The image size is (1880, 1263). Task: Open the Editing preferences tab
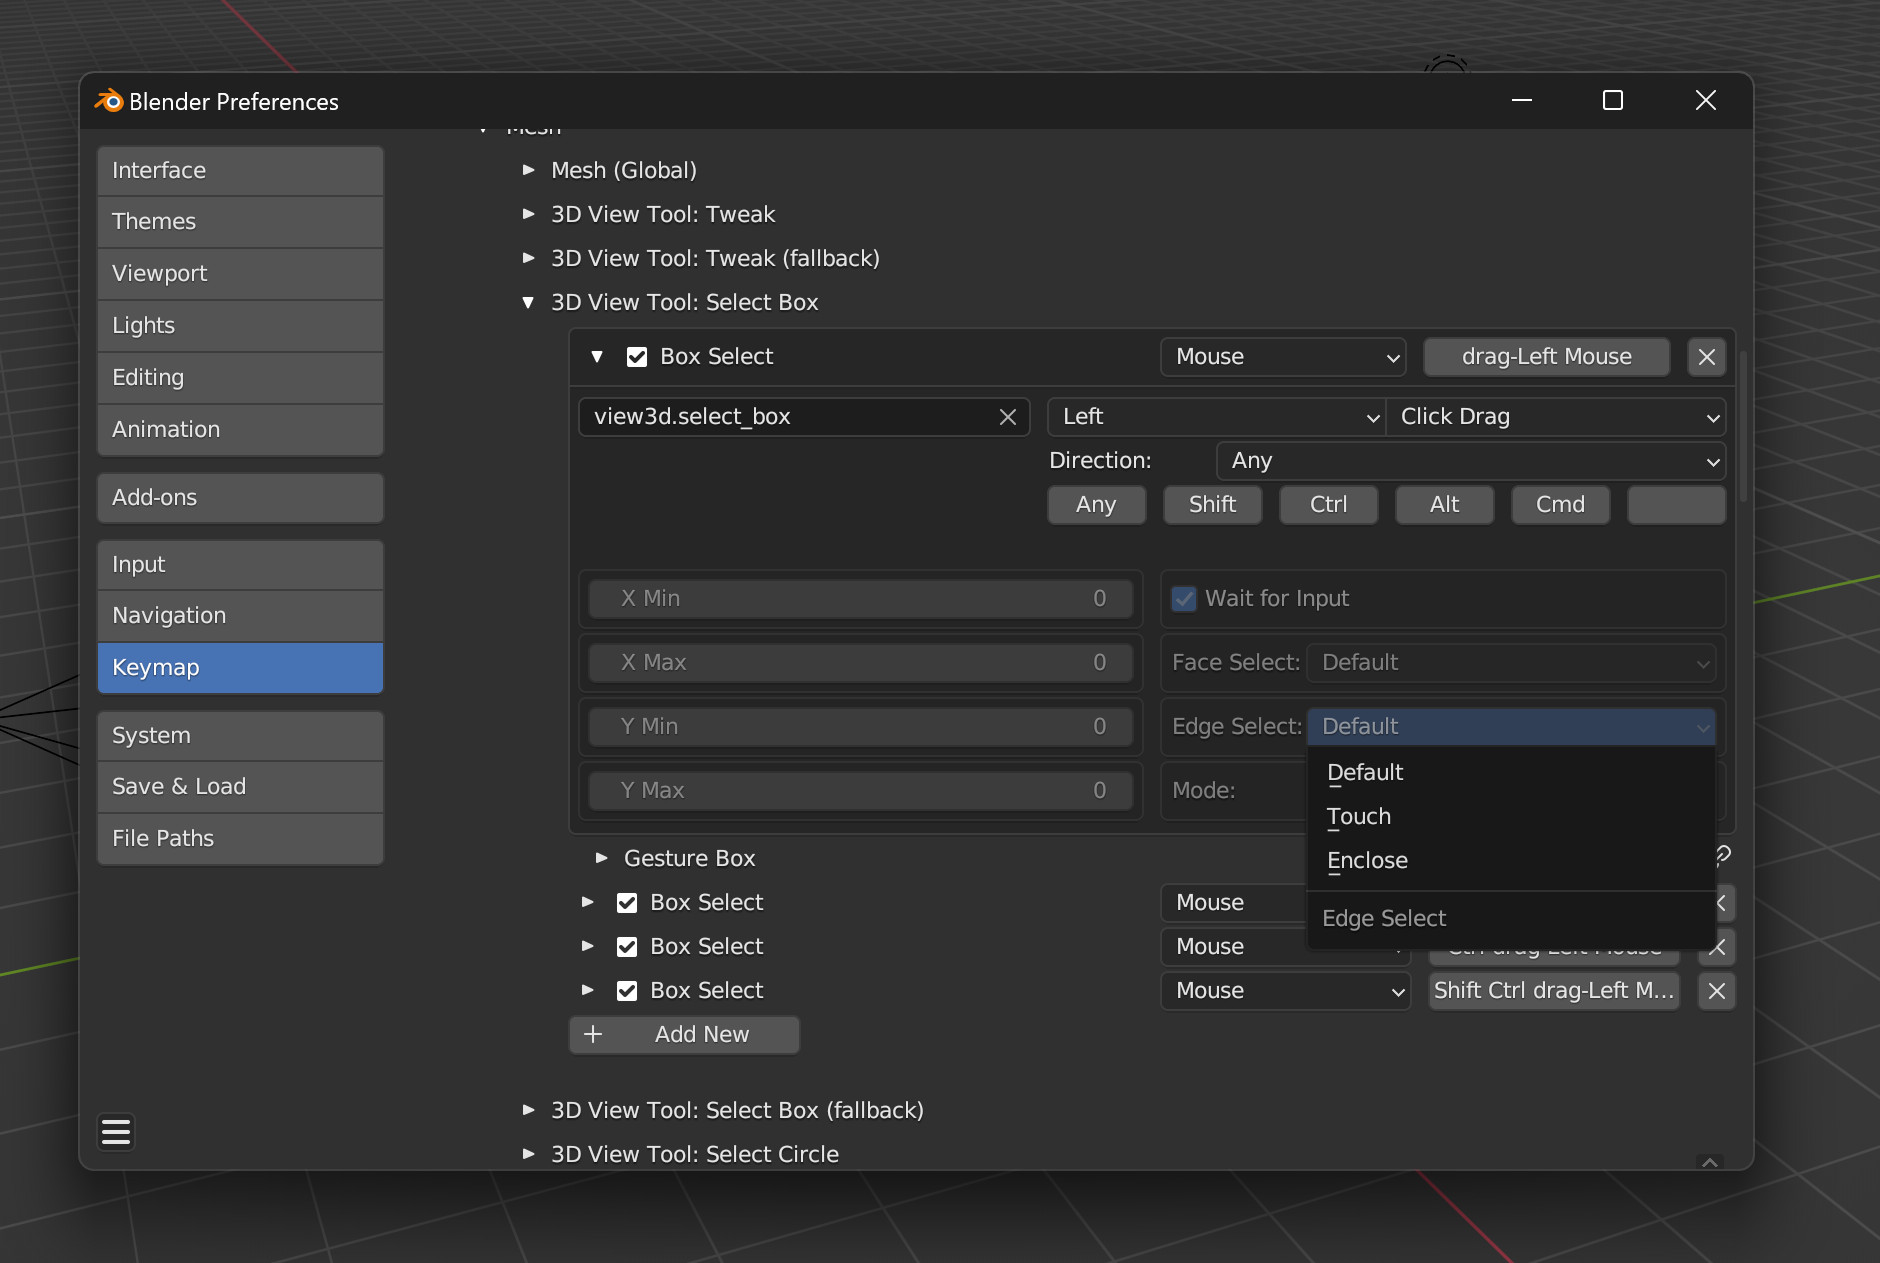click(240, 378)
